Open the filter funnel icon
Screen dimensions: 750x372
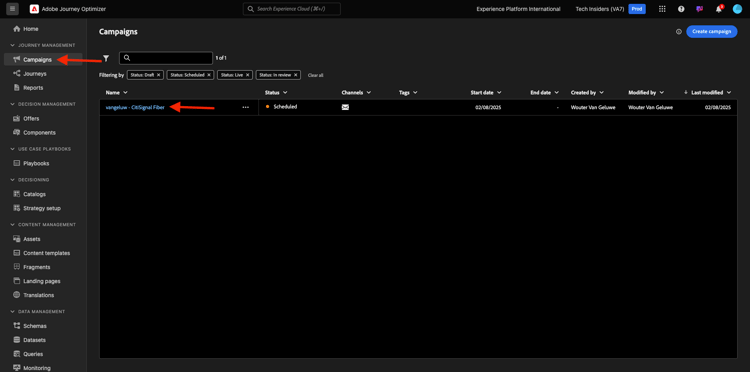106,58
